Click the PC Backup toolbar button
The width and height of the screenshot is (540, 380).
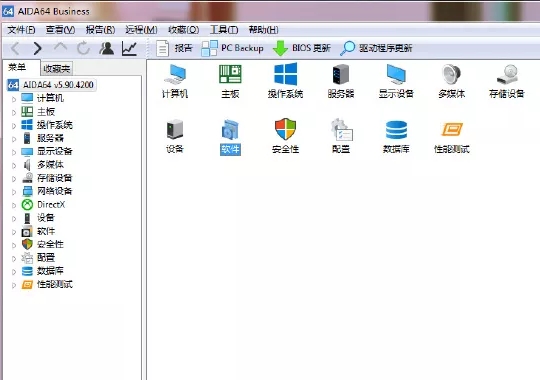pos(232,48)
